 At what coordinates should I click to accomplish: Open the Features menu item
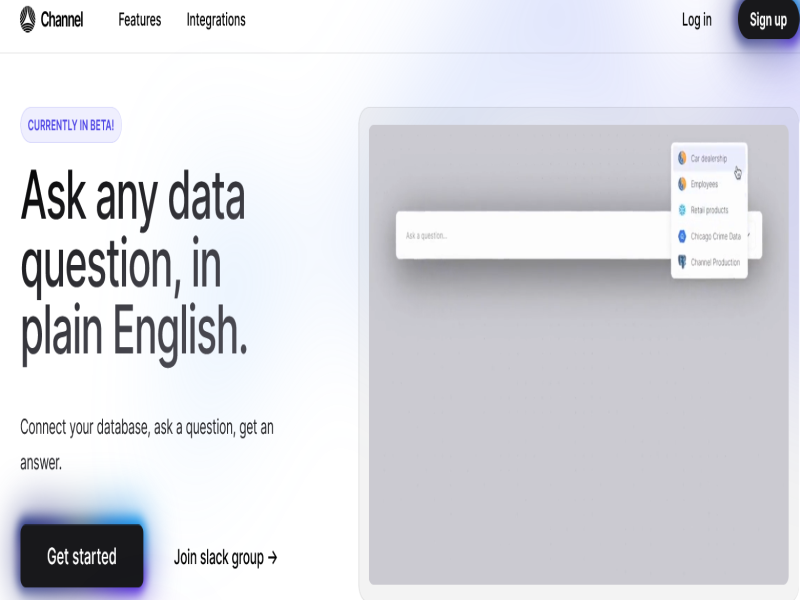pos(139,20)
